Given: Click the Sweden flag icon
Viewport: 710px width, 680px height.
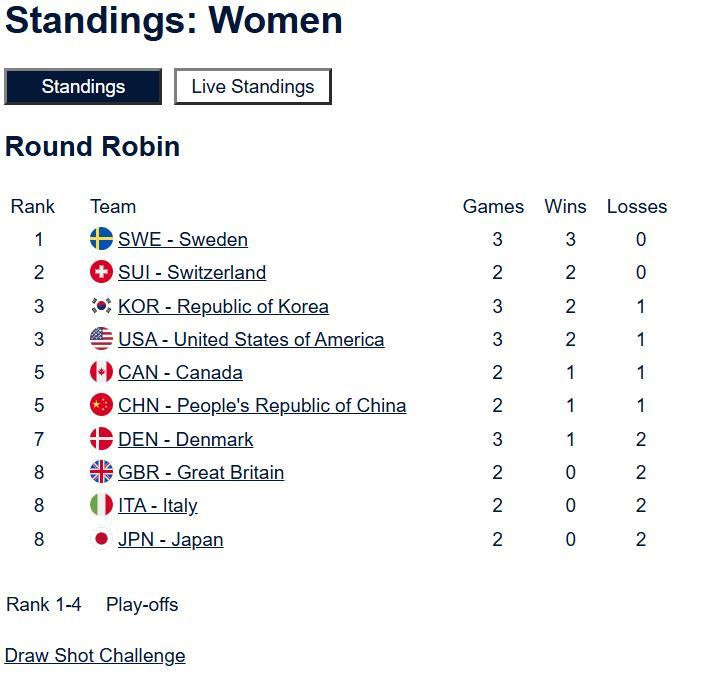Looking at the screenshot, I should [x=101, y=239].
